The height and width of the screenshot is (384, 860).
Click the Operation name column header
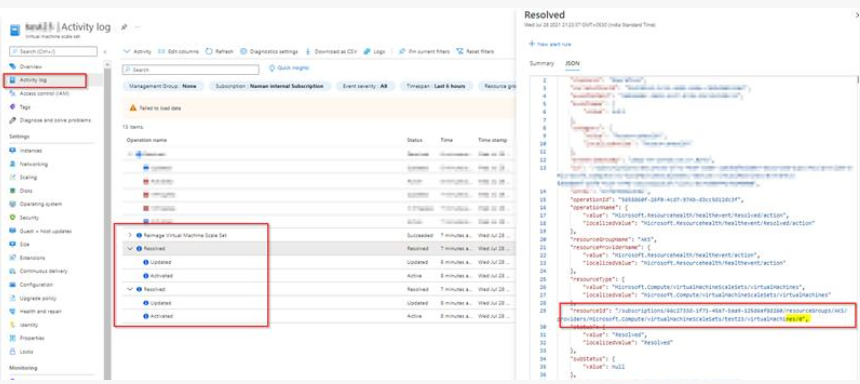click(x=146, y=140)
